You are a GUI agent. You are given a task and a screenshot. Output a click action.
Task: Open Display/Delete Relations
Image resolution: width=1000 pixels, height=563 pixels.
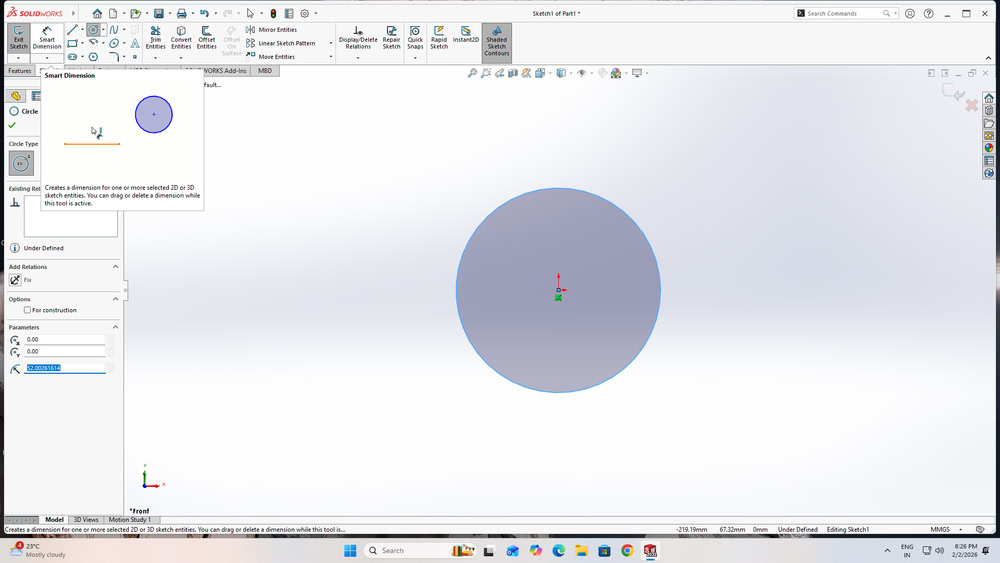[x=358, y=38]
